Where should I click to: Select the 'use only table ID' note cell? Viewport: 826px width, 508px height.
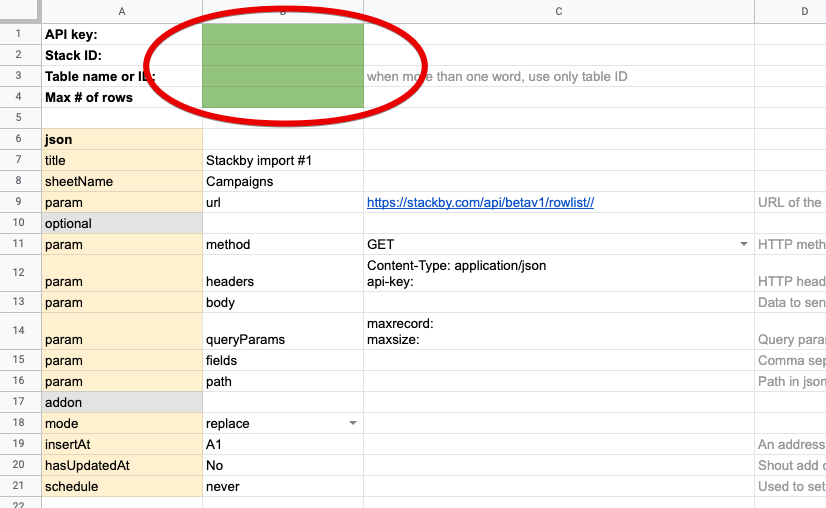point(559,76)
